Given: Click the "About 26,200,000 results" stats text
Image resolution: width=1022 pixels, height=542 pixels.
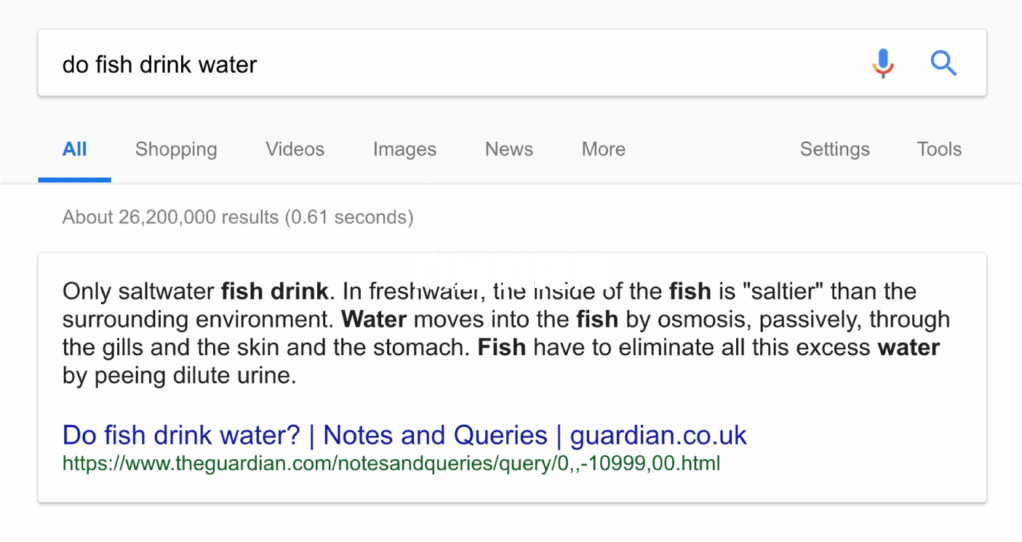Looking at the screenshot, I should pos(238,217).
